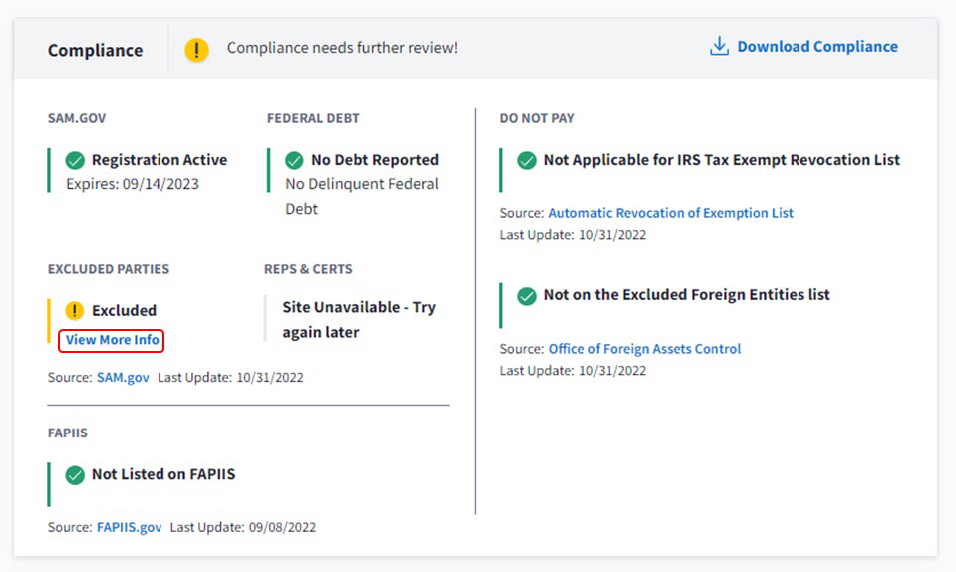956x572 pixels.
Task: Open View More Info under Excluded
Action: click(112, 340)
